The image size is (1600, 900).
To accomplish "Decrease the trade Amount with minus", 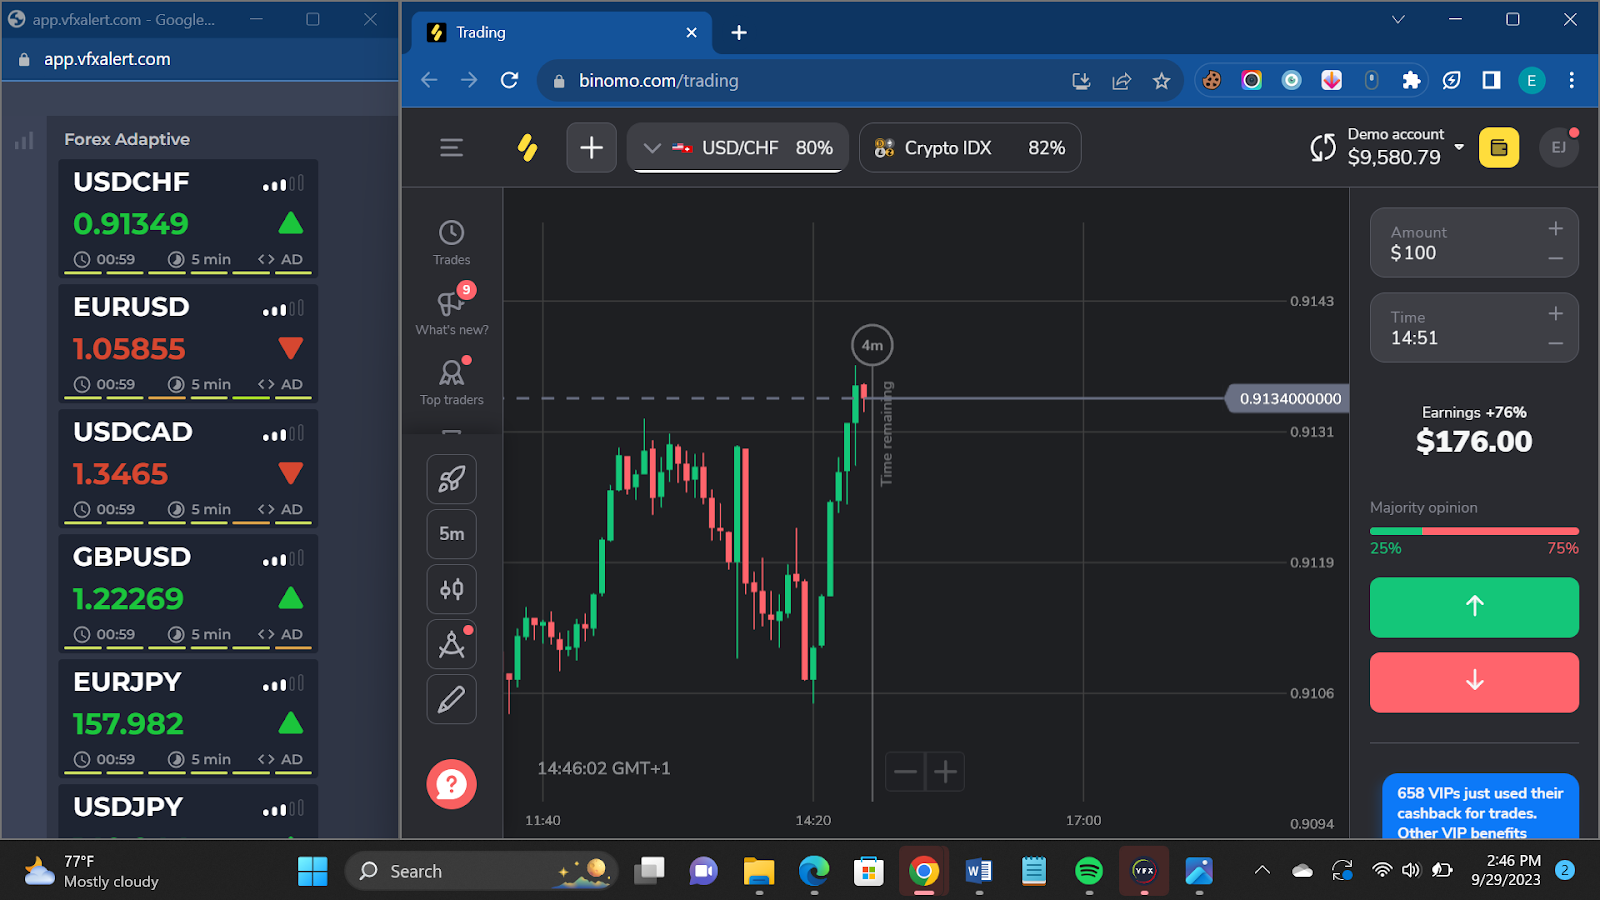I will coord(1555,259).
